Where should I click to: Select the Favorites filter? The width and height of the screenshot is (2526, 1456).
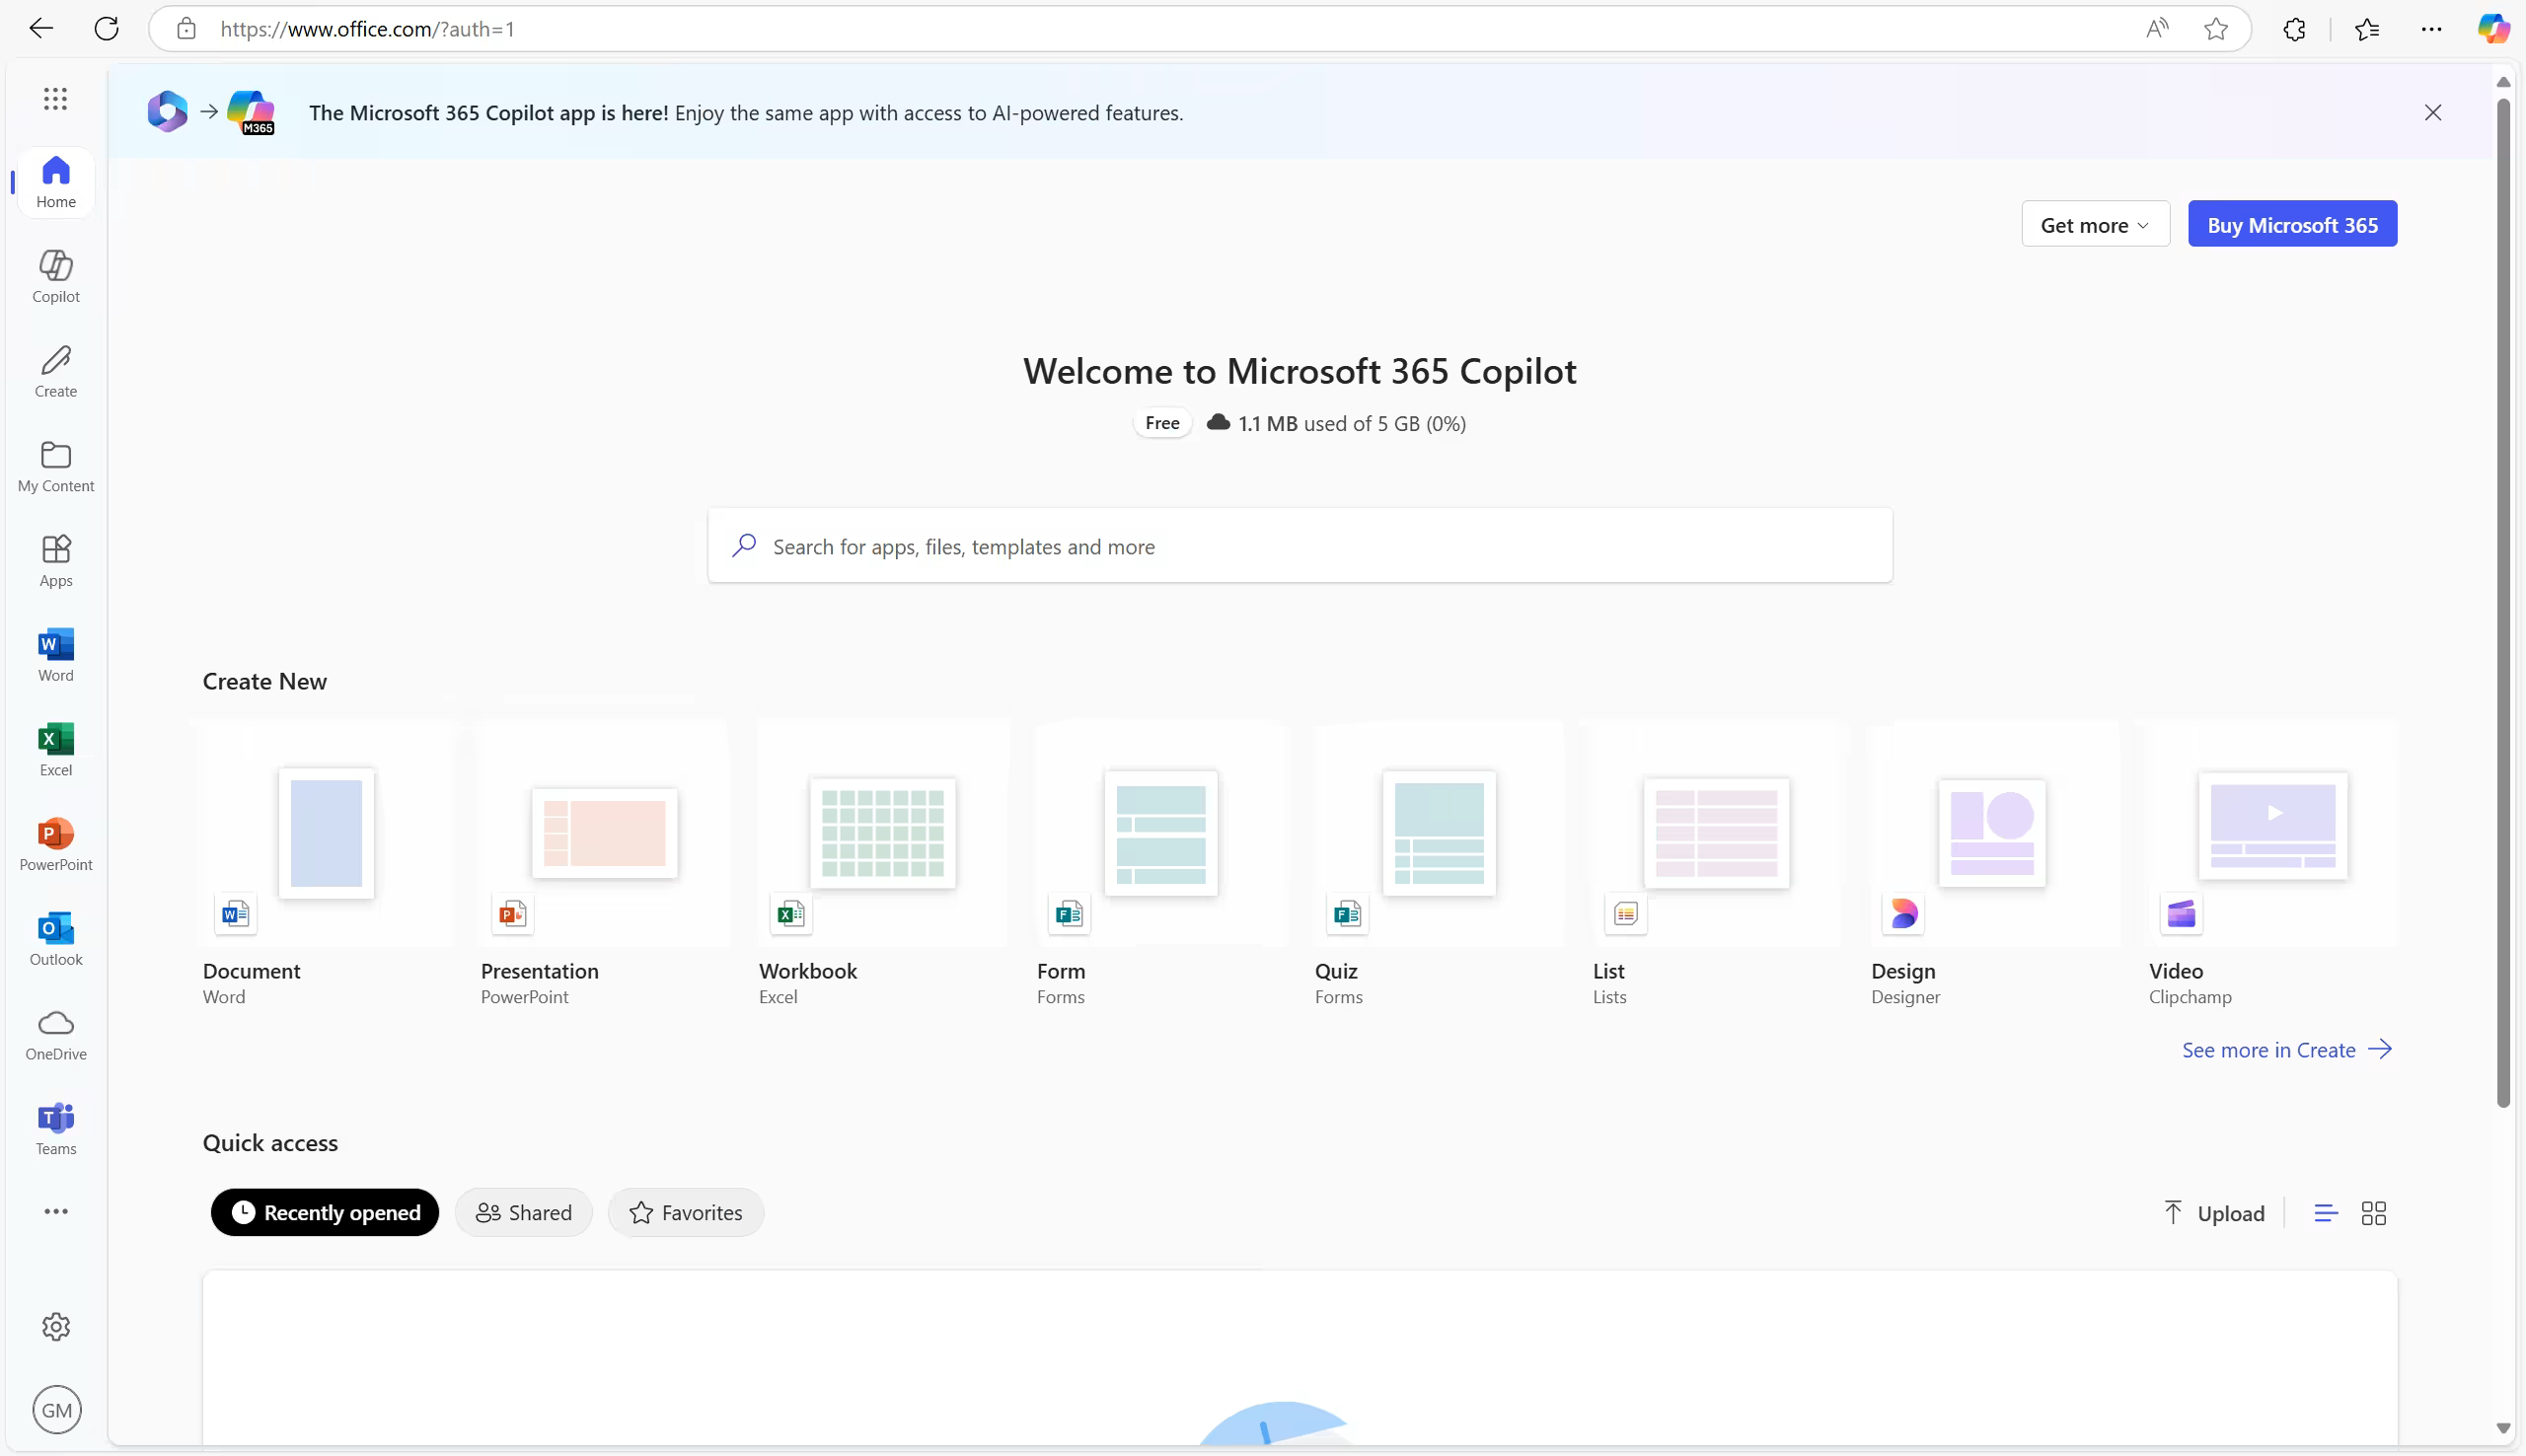coord(686,1213)
